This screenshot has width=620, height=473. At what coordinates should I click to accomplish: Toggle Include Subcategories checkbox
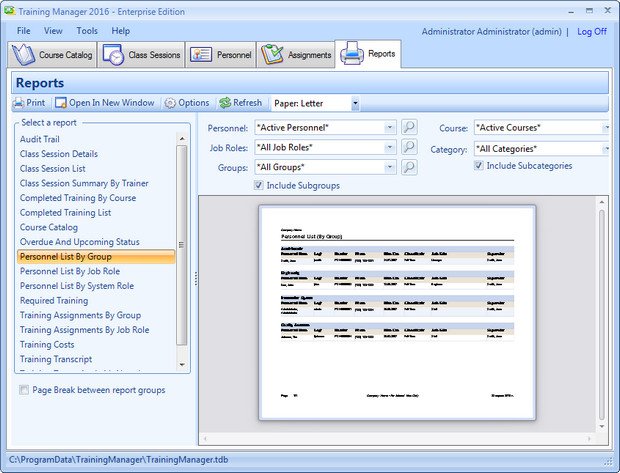[x=478, y=165]
